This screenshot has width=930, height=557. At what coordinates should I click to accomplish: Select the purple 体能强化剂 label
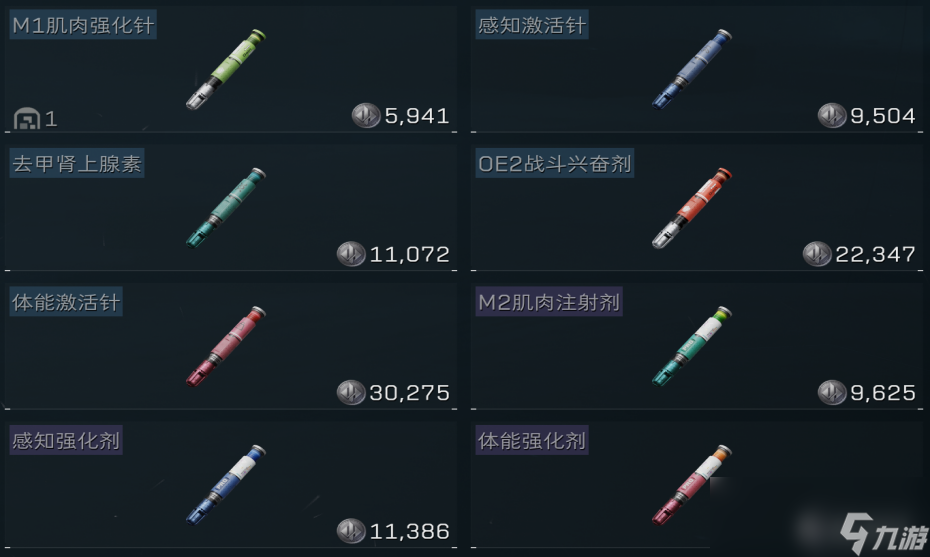531,440
